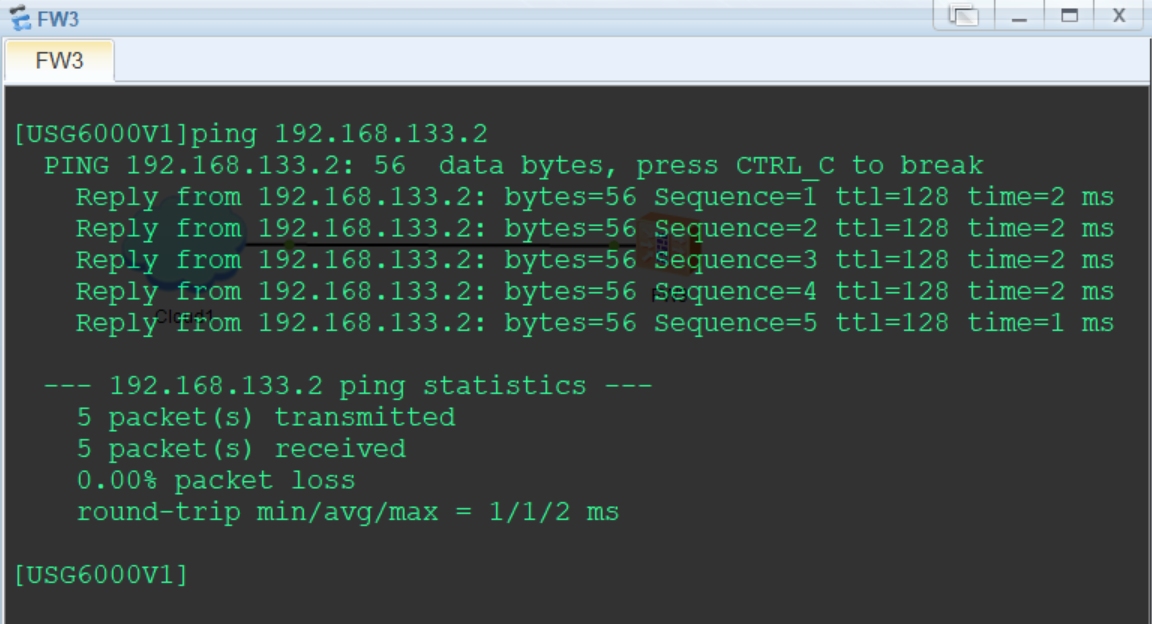Click the reply line with Sequence=4
Viewport: 1152px width, 624px height.
(594, 292)
